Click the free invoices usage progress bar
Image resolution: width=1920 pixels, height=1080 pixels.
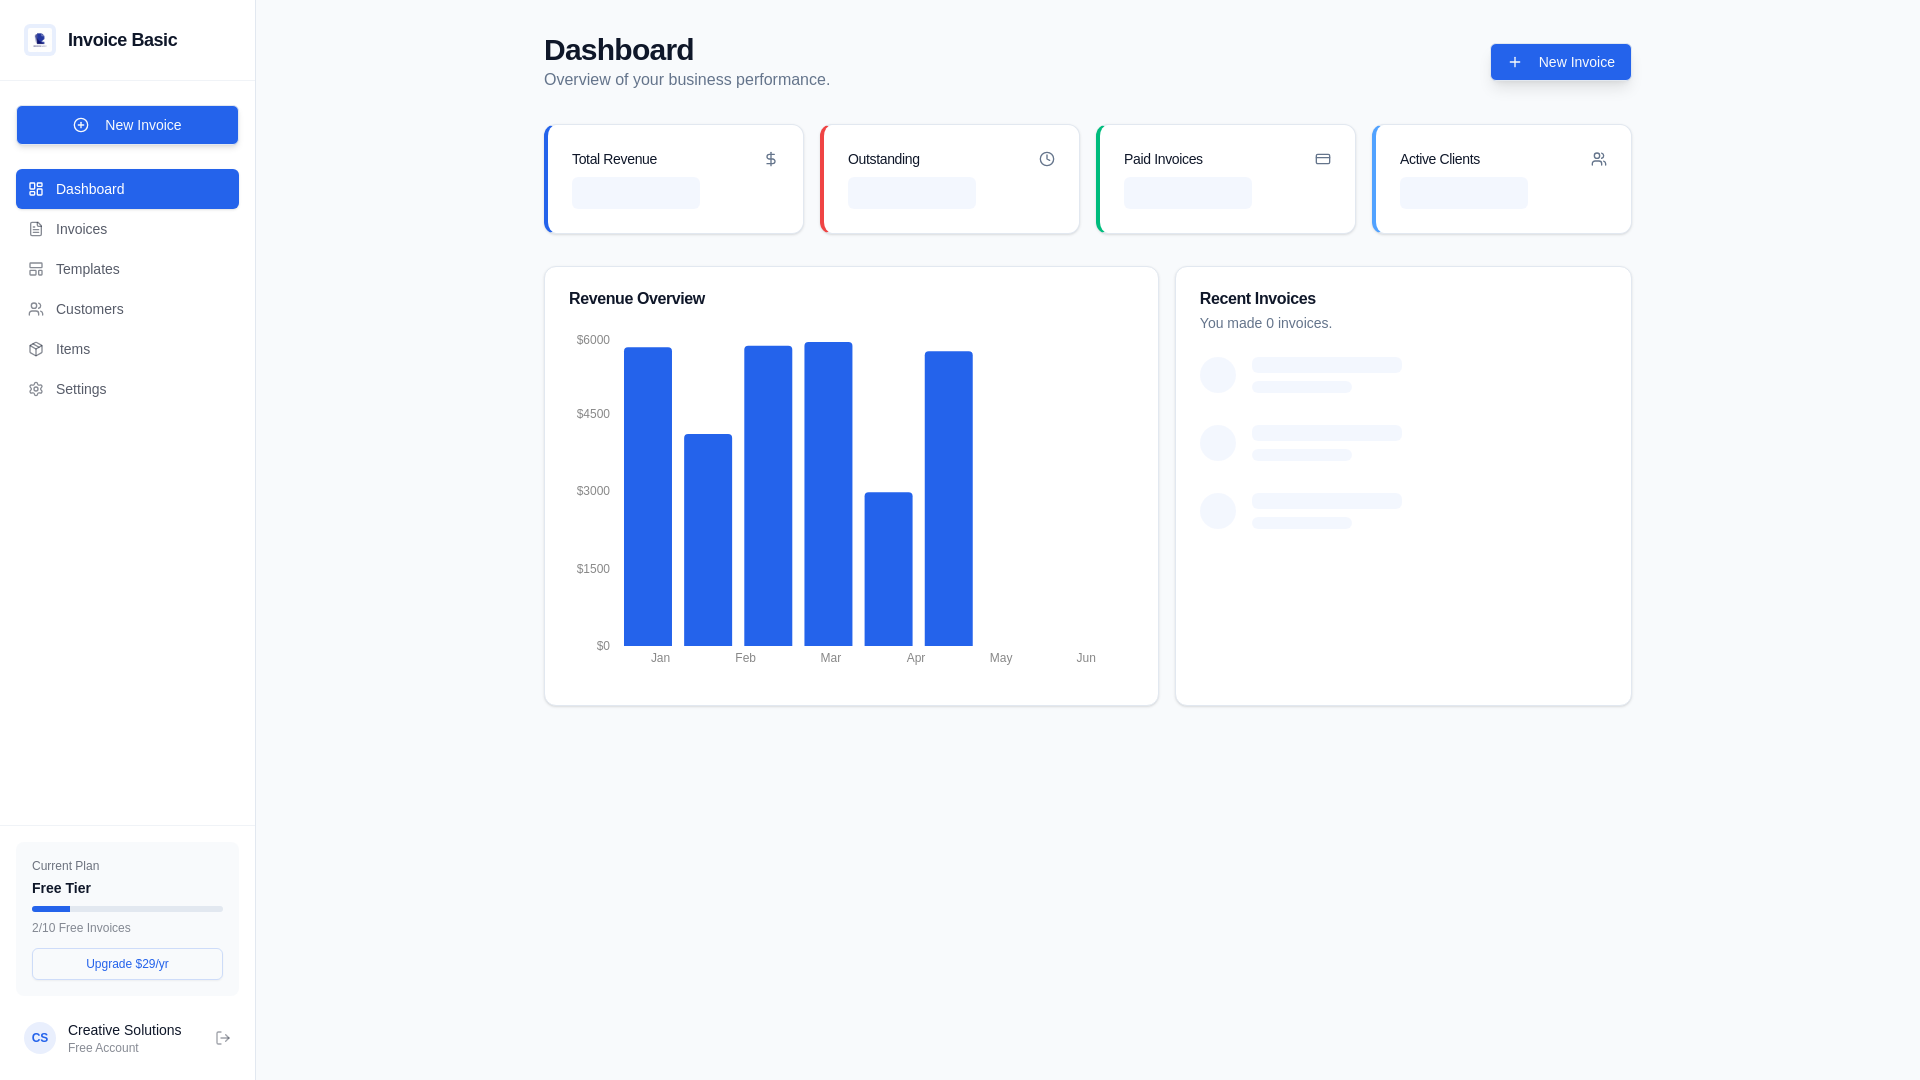coord(127,909)
